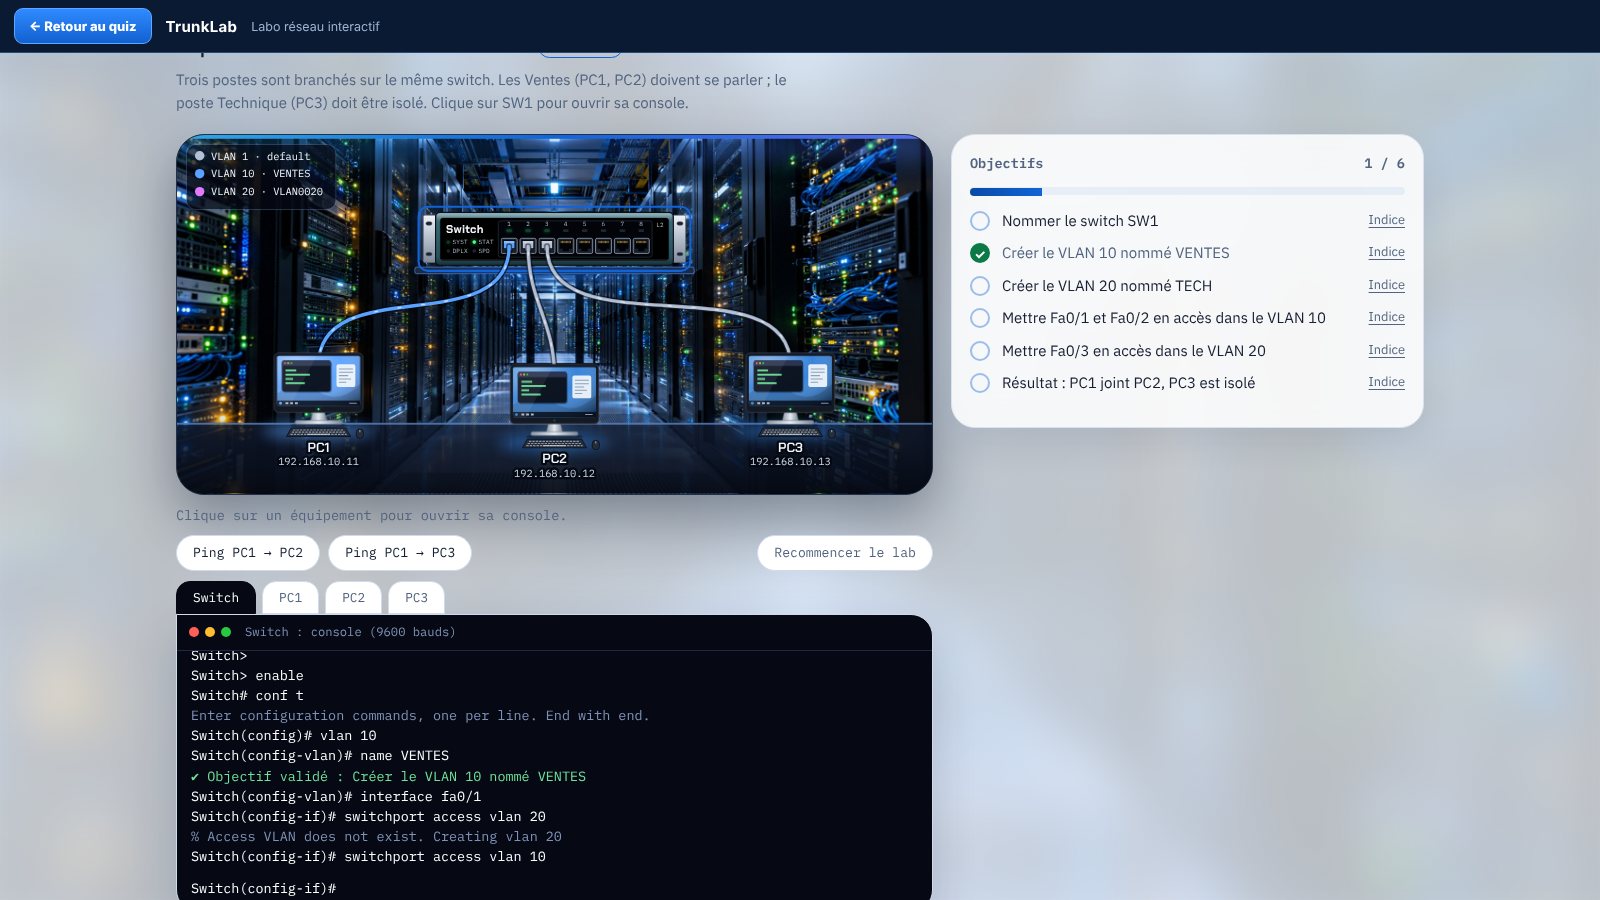
Task: Switch to the PC3 console tab
Action: [x=416, y=598]
